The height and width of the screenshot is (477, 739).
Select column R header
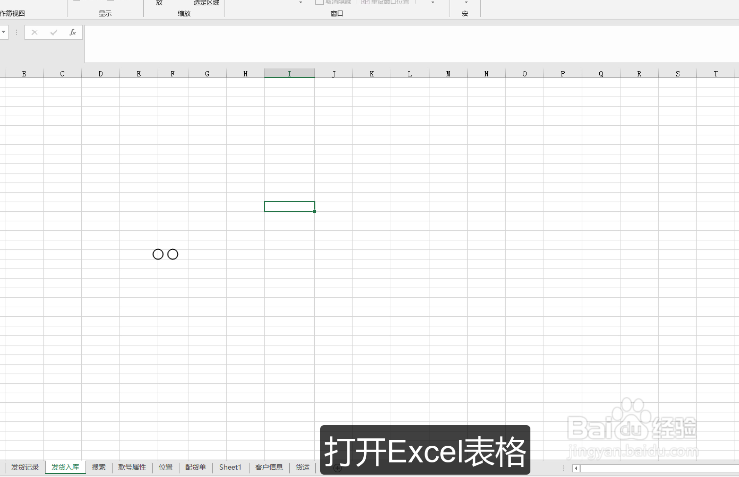[639, 74]
